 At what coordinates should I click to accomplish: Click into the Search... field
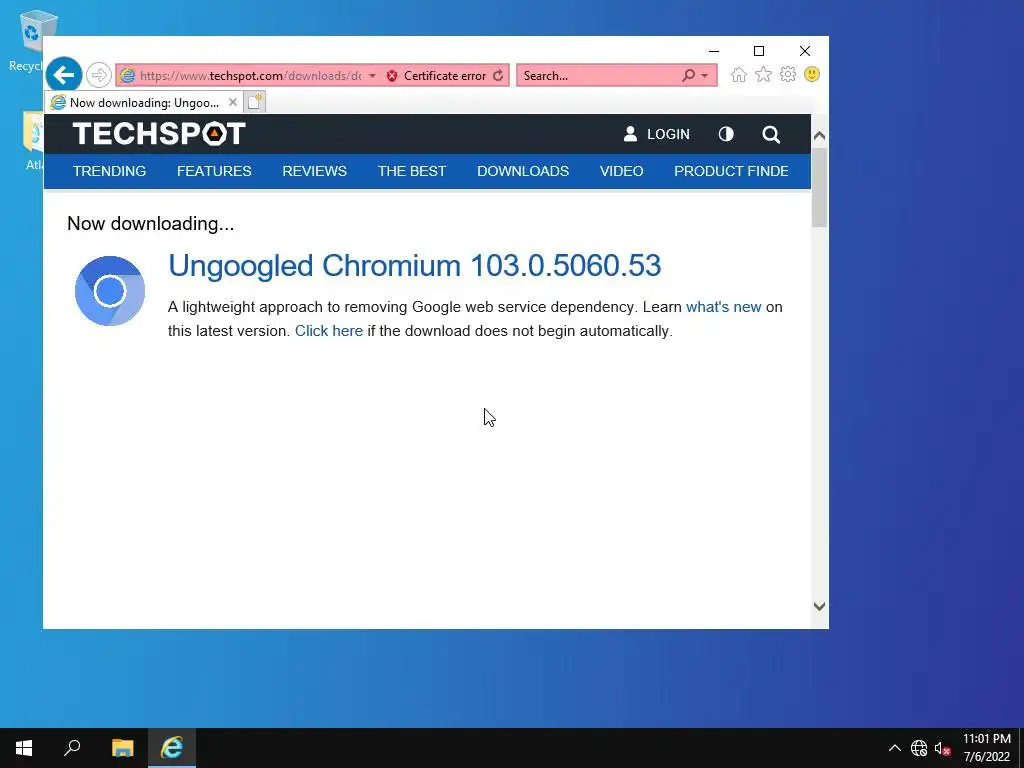coord(600,76)
